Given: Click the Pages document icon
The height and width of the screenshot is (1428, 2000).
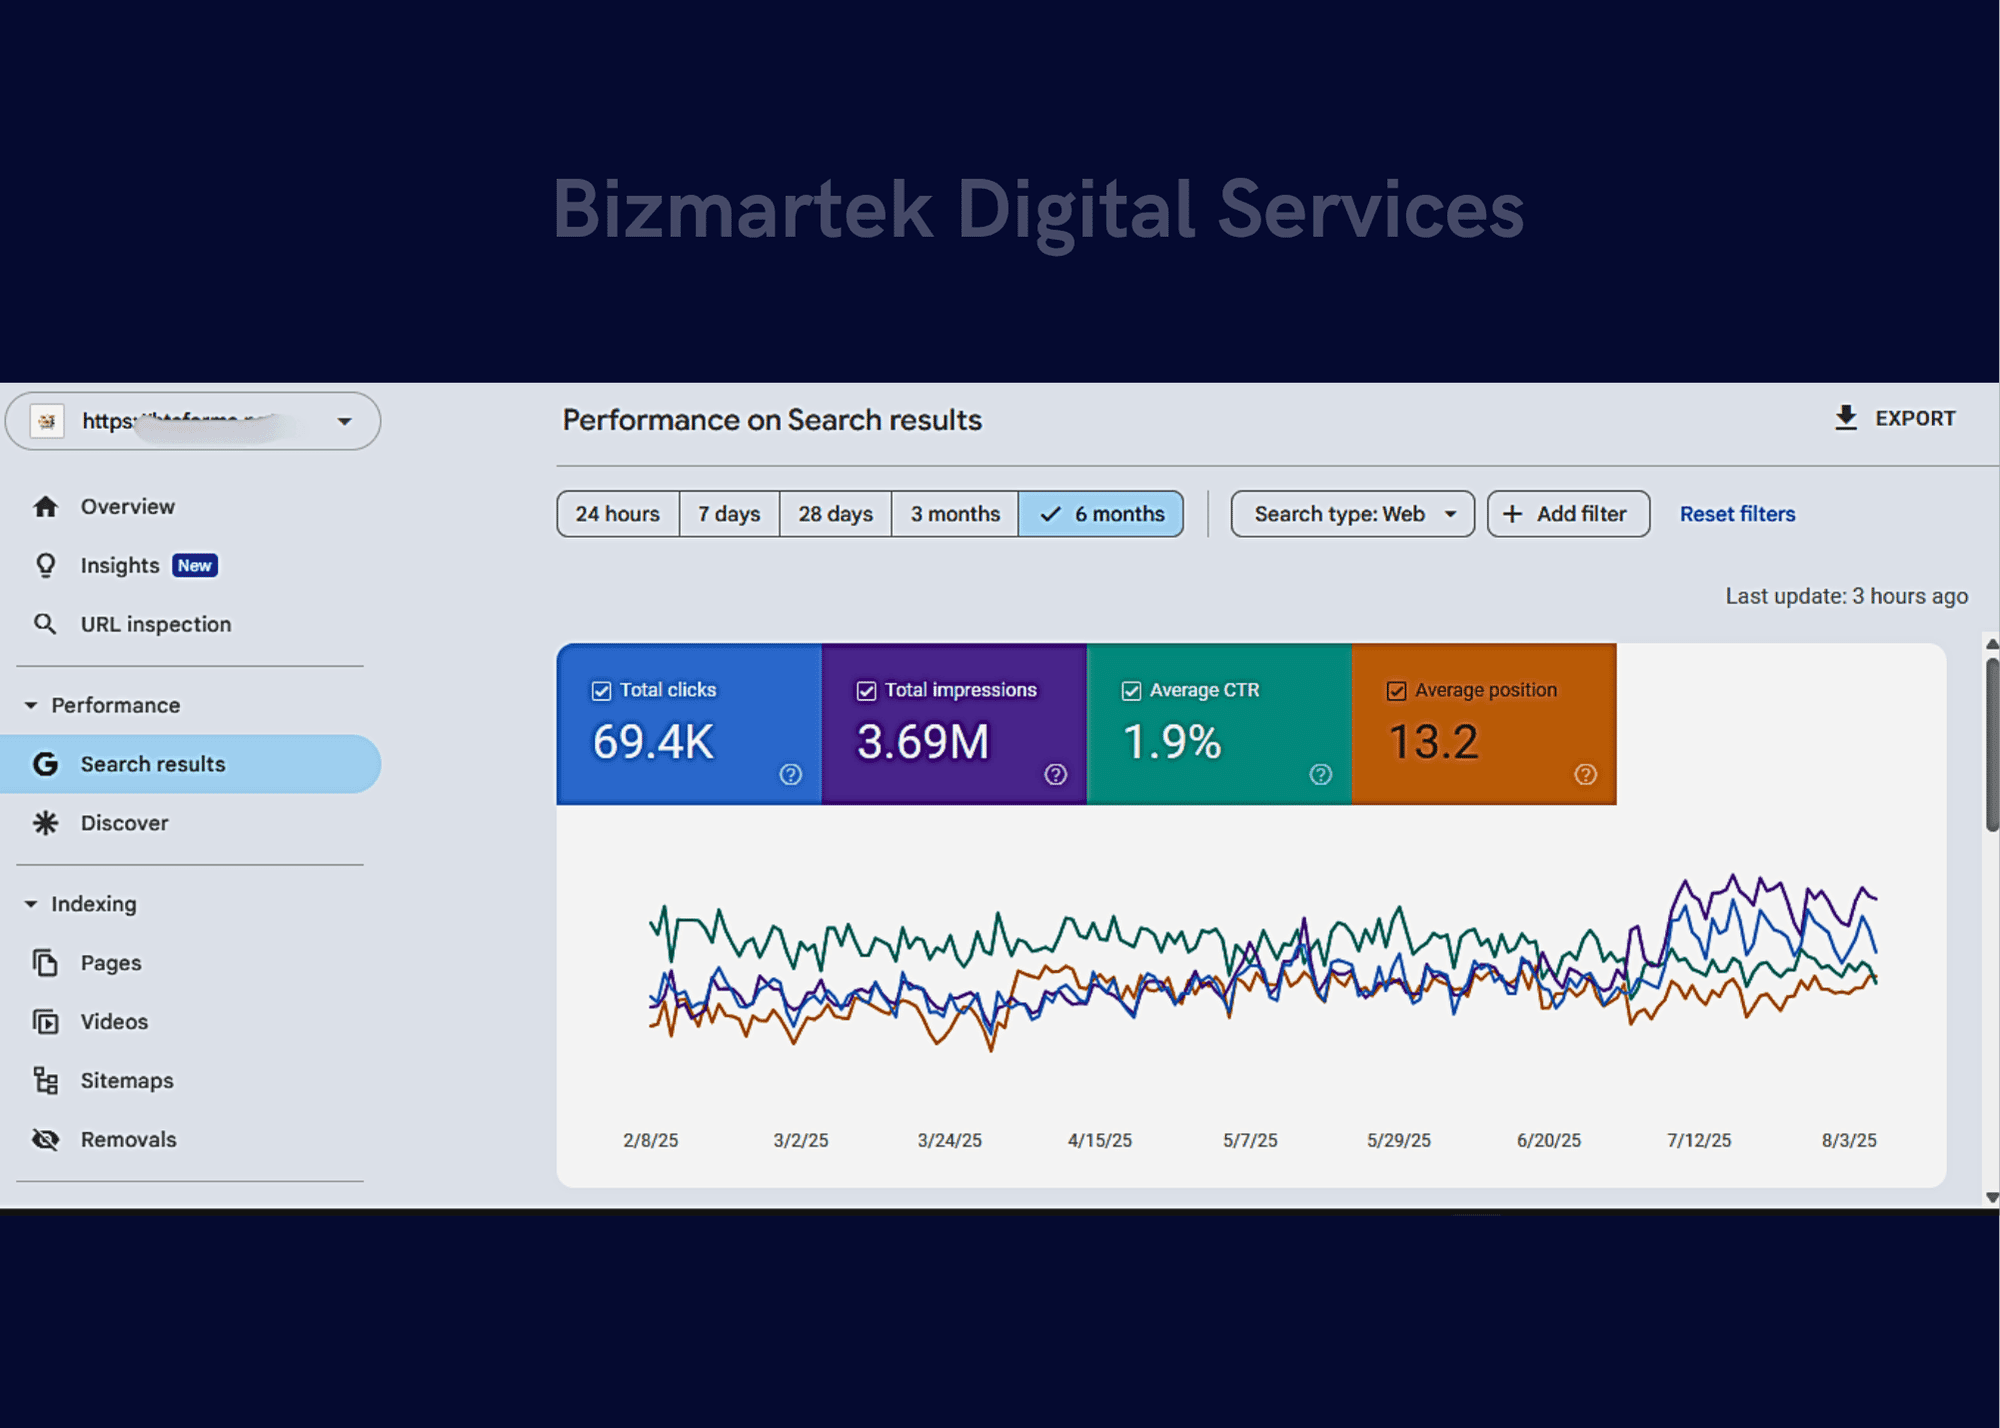Looking at the screenshot, I should tap(45, 963).
